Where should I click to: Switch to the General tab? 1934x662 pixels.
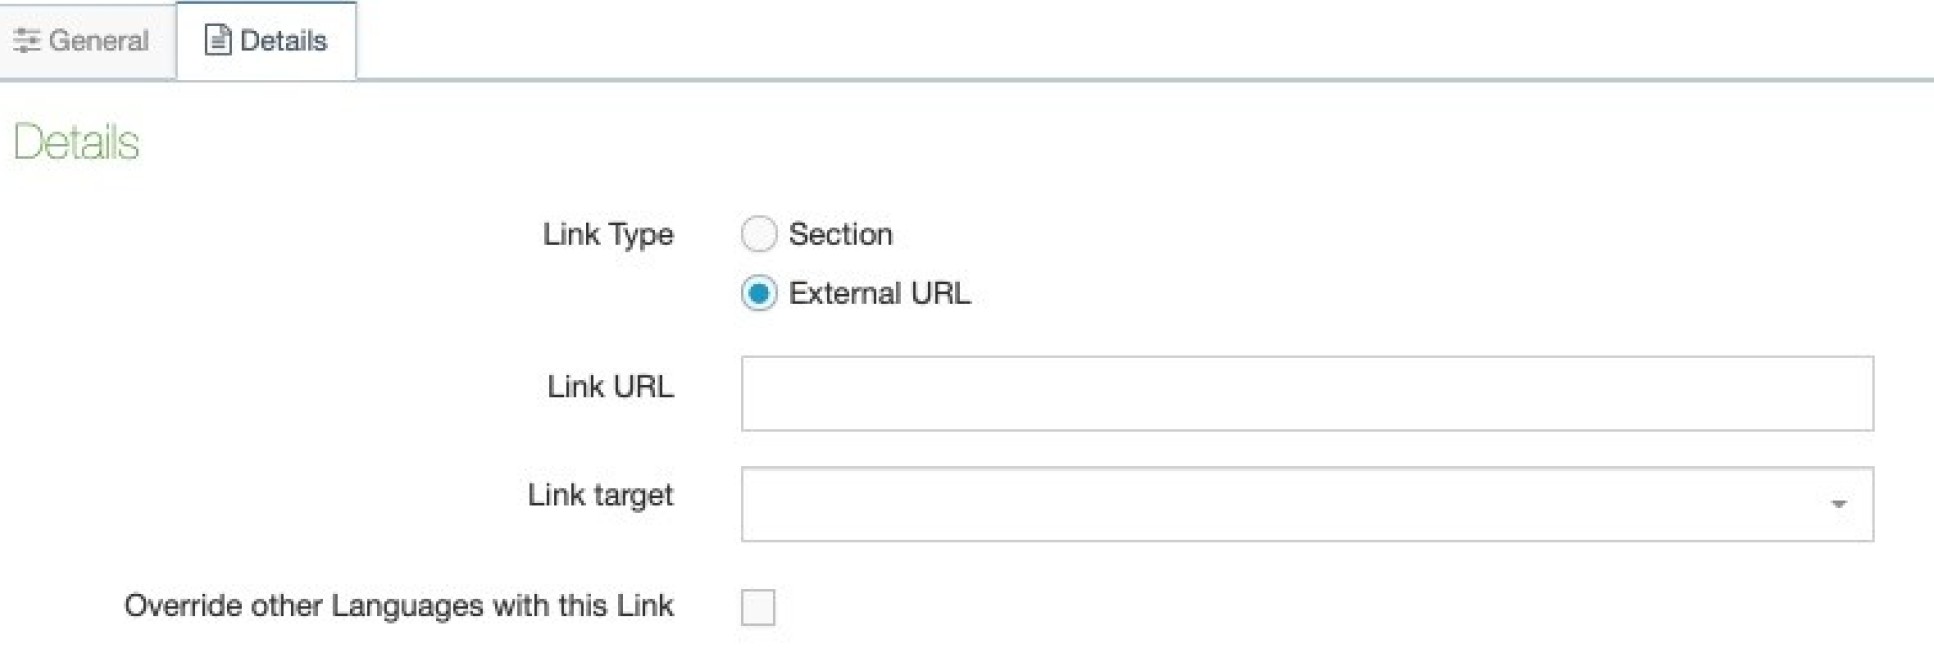point(97,41)
